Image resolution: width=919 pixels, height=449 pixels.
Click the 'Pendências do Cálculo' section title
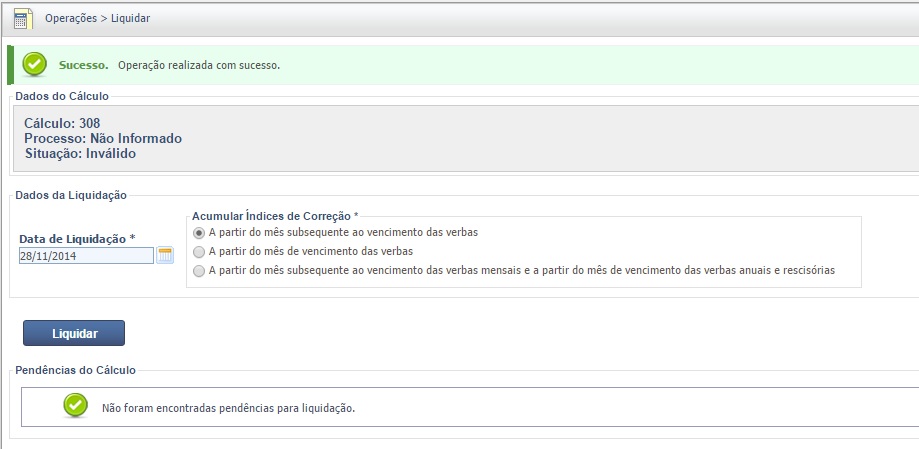(x=76, y=370)
